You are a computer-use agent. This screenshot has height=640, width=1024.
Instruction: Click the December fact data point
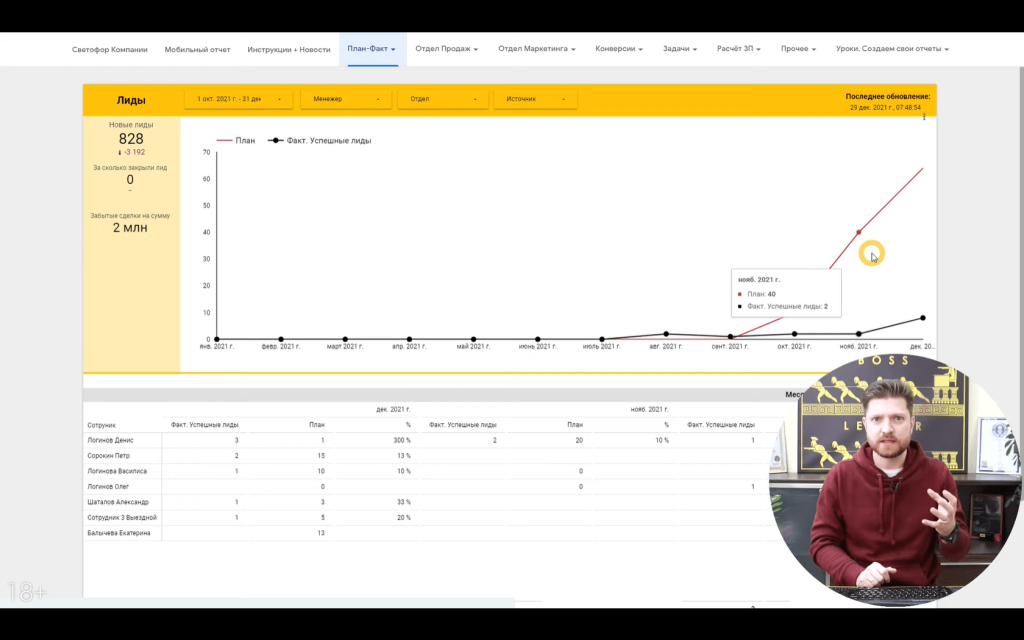(x=922, y=318)
